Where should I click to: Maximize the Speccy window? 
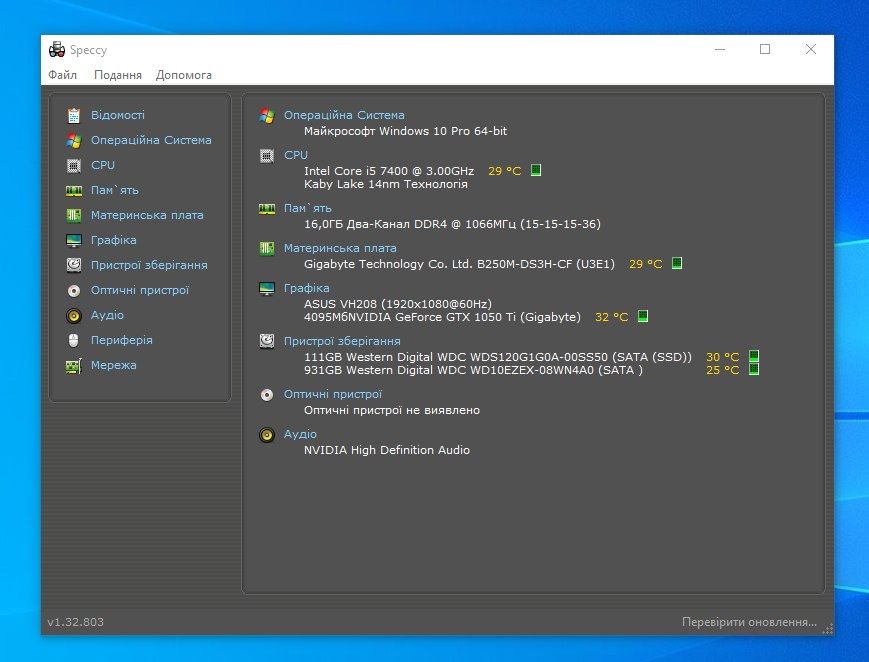point(765,49)
